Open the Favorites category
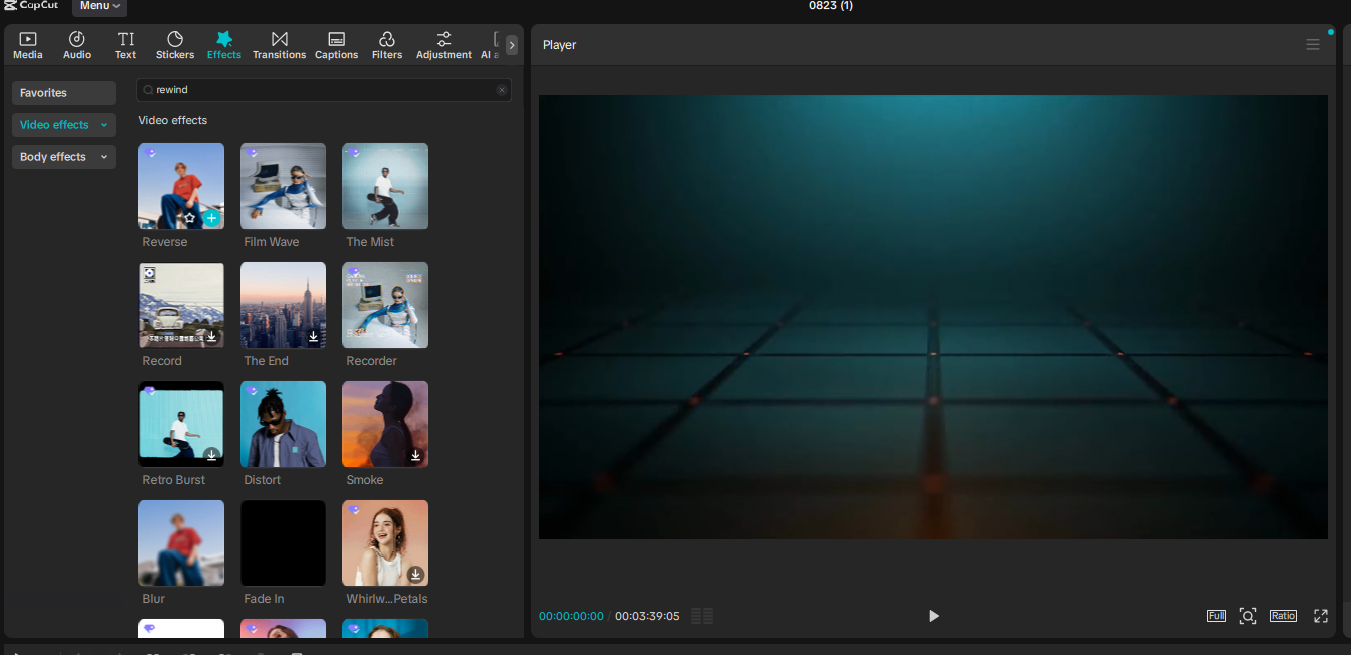The image size is (1351, 655). point(64,93)
